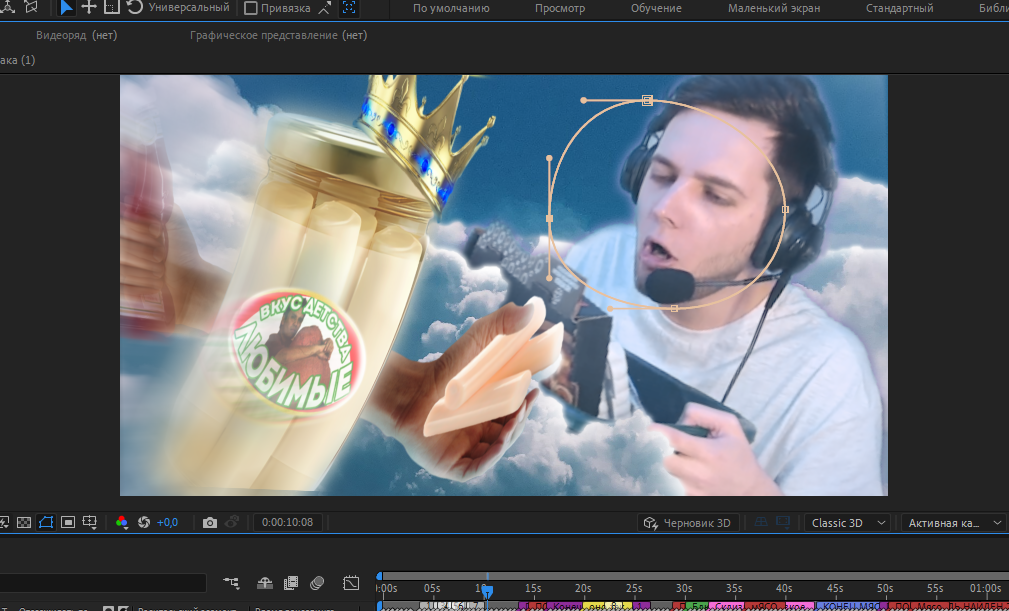Open the Графическое представление (нет) panel tab
Screen dimensions: 1009x611
[x=279, y=35]
